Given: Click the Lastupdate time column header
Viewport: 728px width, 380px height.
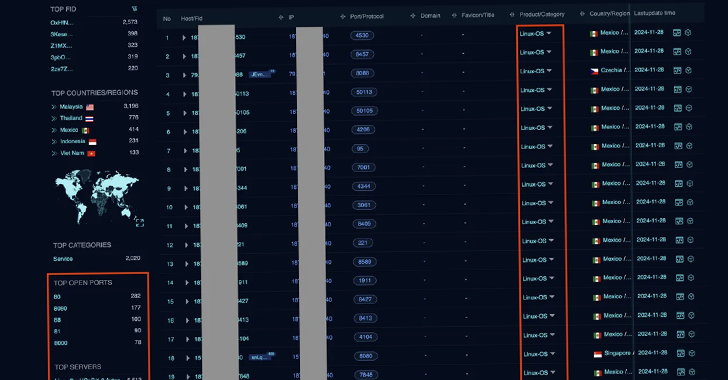Looking at the screenshot, I should coord(654,13).
